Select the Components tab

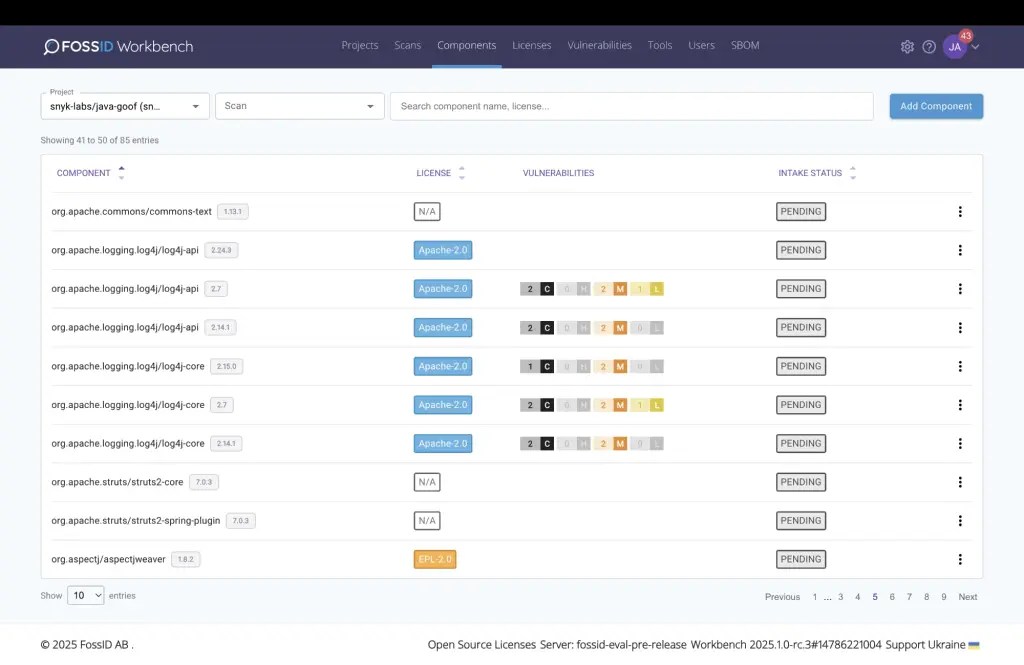[466, 45]
